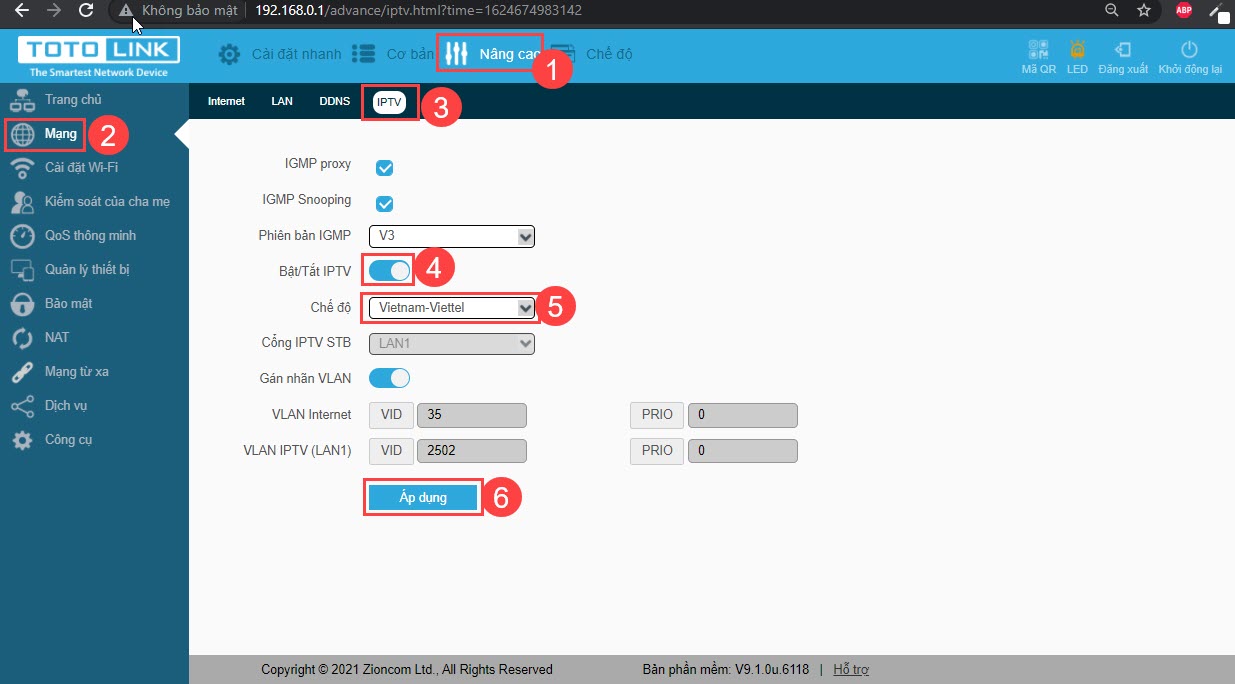This screenshot has height=684, width=1235.
Task: Click the Copyright © 2021 Zioncom text
Action: coord(407,669)
